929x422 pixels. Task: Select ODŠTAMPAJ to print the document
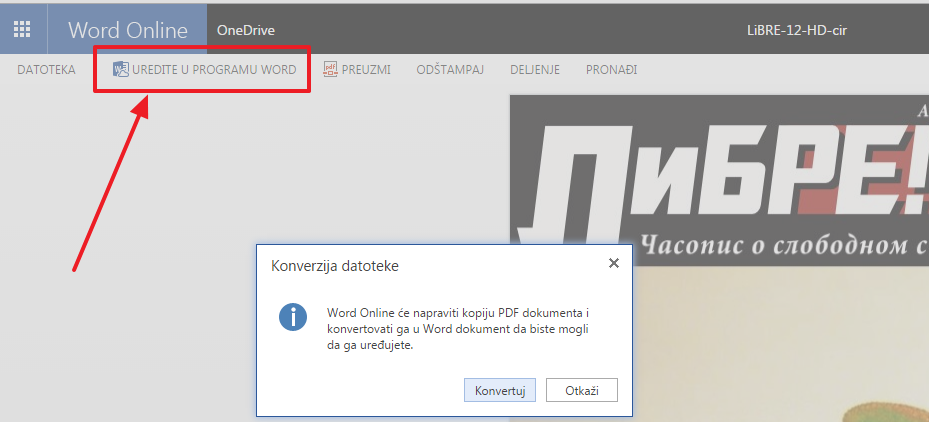pyautogui.click(x=450, y=70)
